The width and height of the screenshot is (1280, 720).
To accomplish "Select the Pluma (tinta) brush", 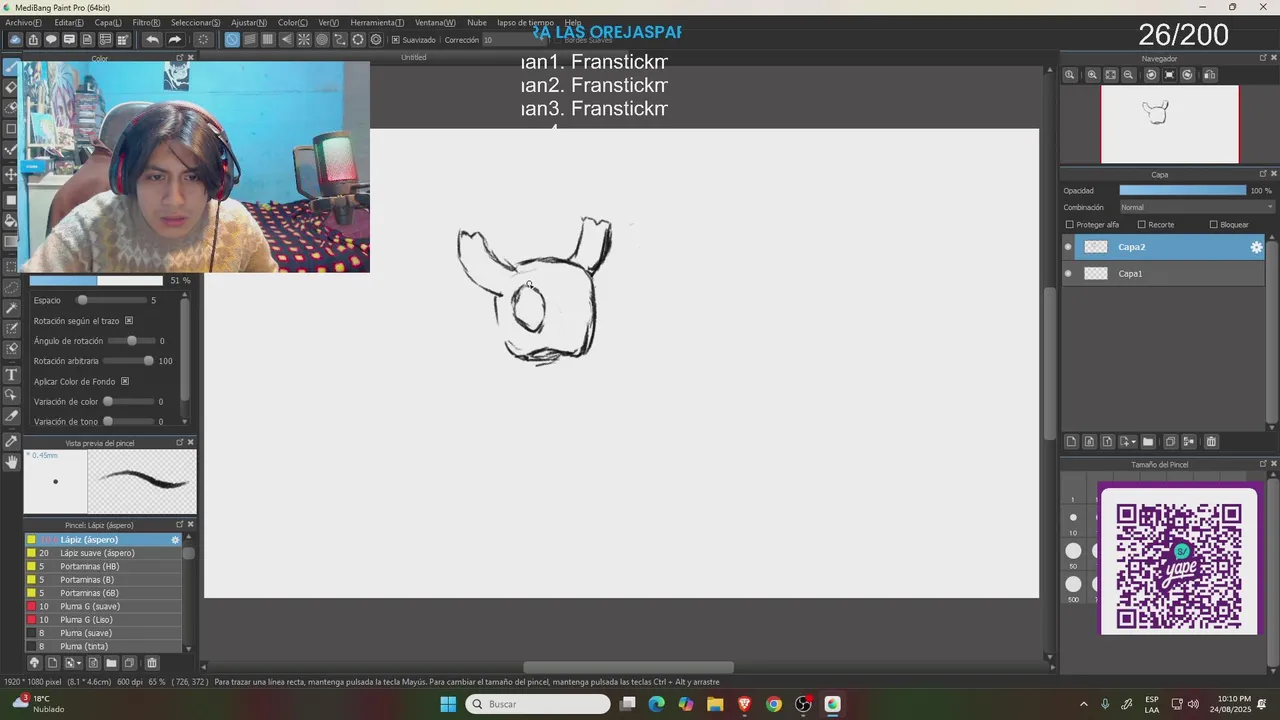I will 104,646.
